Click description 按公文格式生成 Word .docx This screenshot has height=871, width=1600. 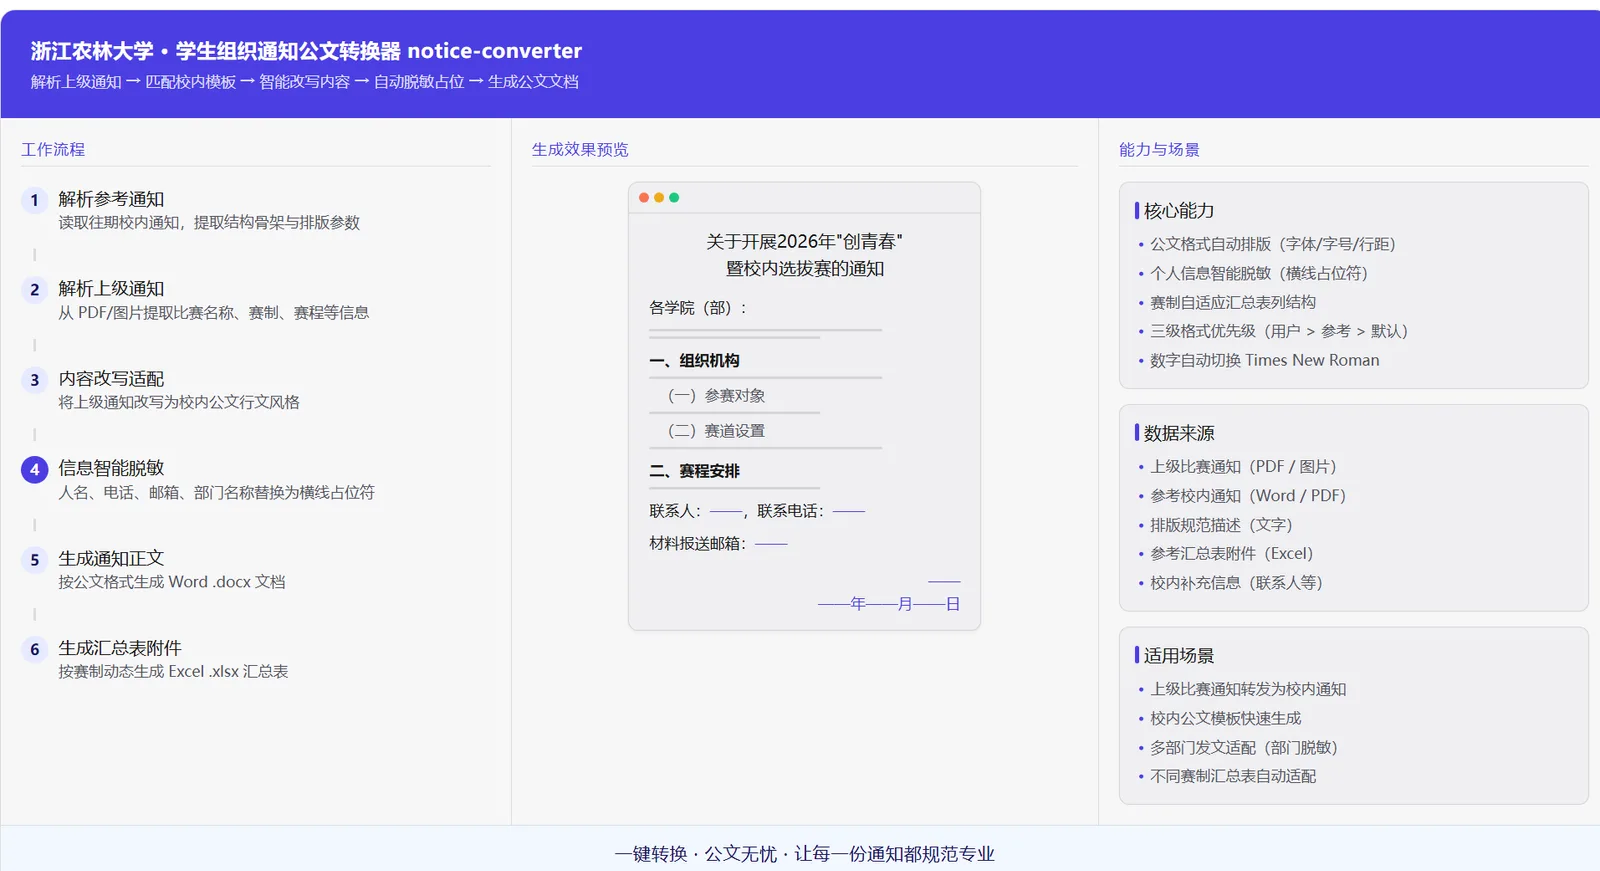point(171,582)
